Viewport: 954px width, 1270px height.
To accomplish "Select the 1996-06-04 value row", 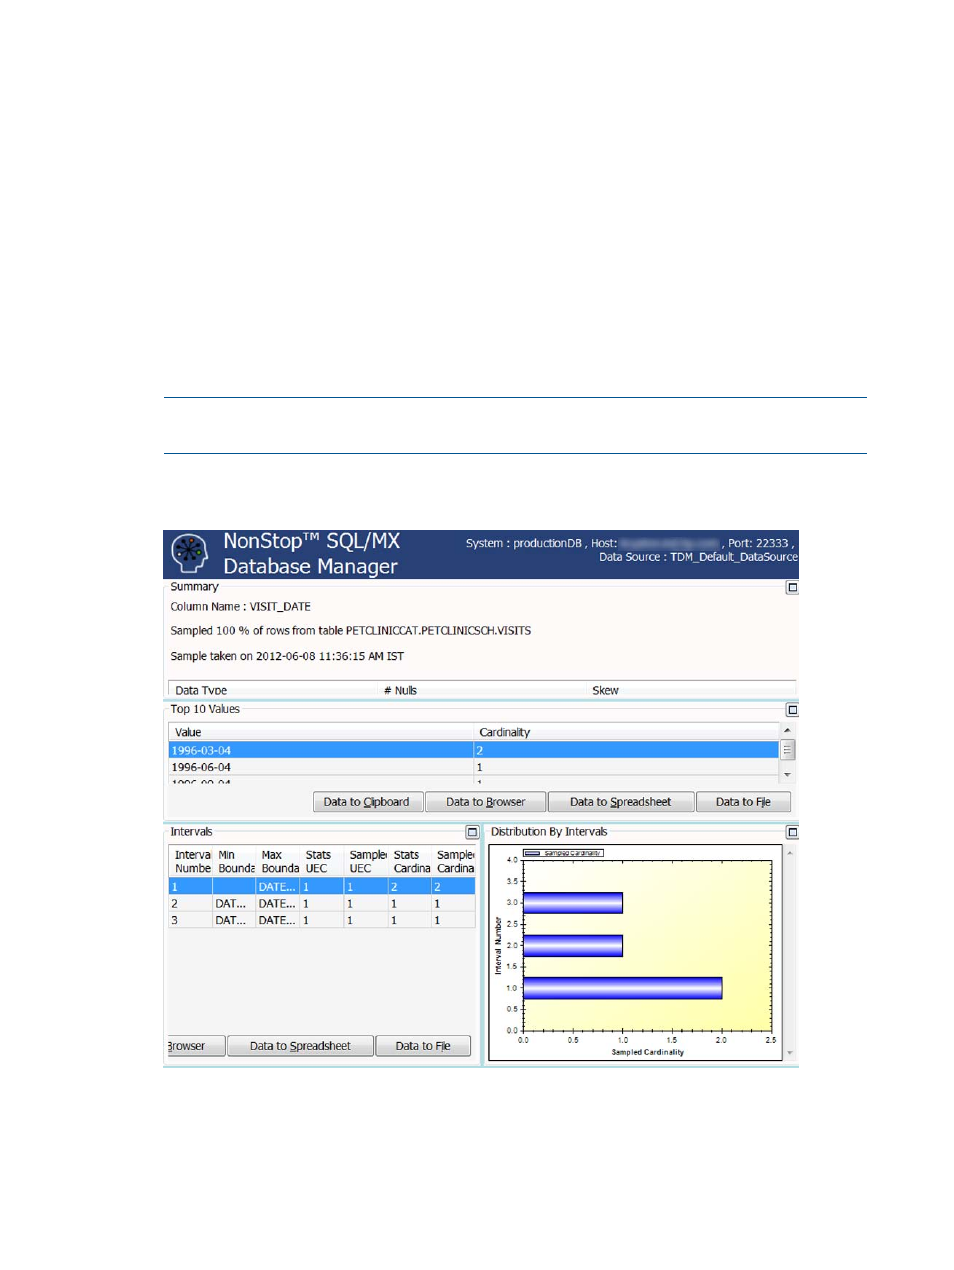I will 473,767.
